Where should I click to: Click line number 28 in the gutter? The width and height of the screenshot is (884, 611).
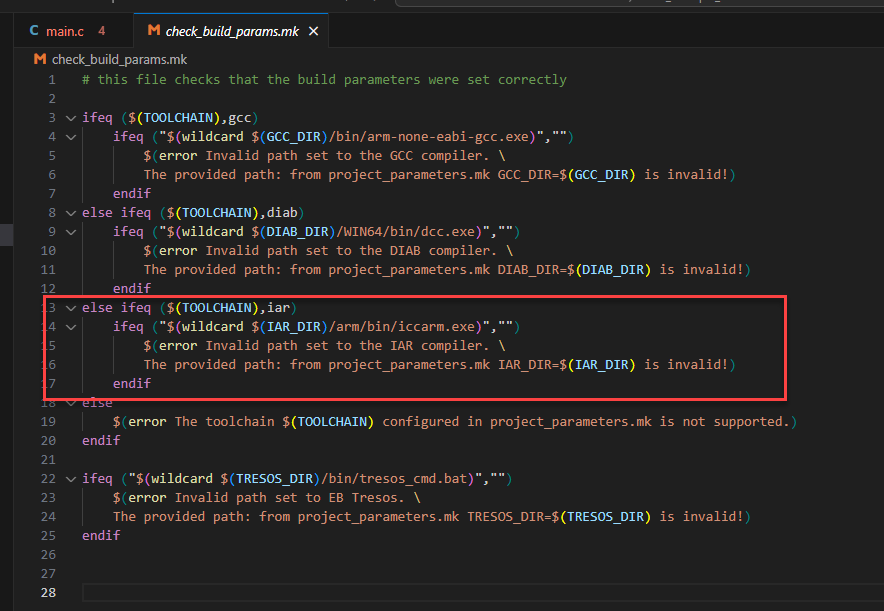47,592
